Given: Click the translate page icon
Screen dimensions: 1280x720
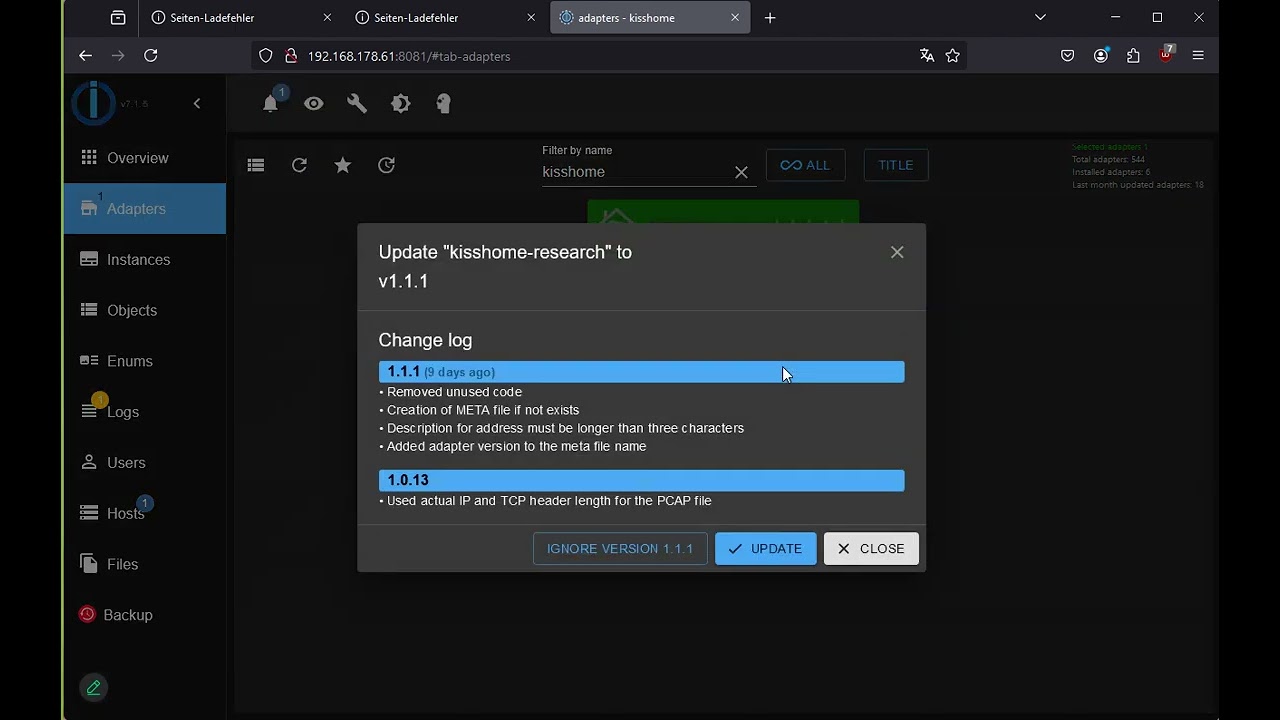Looking at the screenshot, I should 927,56.
